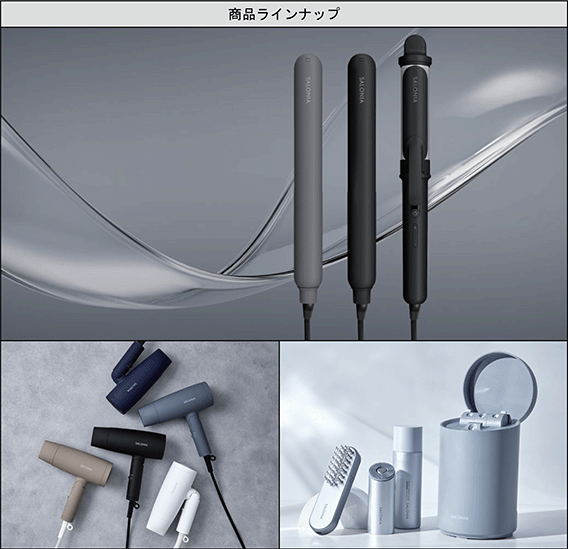Image resolution: width=568 pixels, height=549 pixels.
Task: Click the 商品ラインナップ header banner
Action: click(x=284, y=14)
